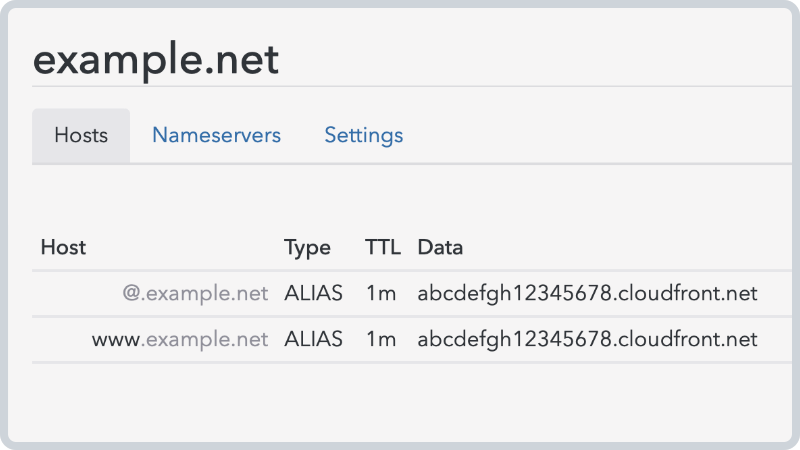Click cloudfront.net data for @.example.net record
The width and height of the screenshot is (800, 450).
(587, 293)
